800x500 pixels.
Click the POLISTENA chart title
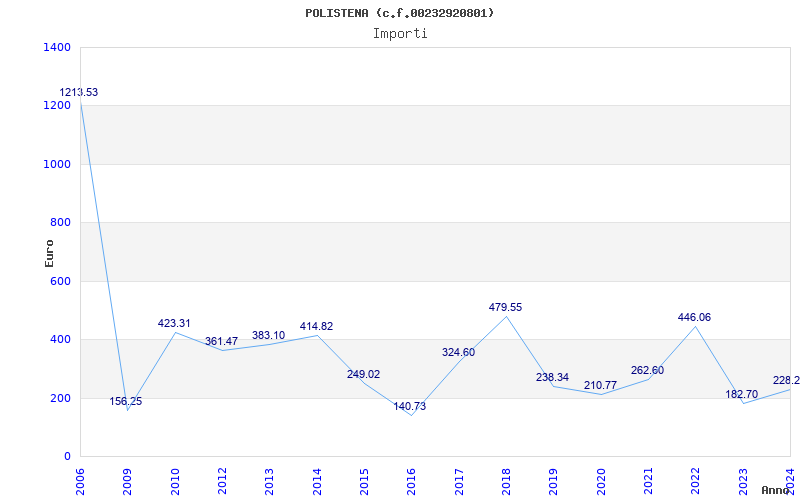tap(400, 13)
